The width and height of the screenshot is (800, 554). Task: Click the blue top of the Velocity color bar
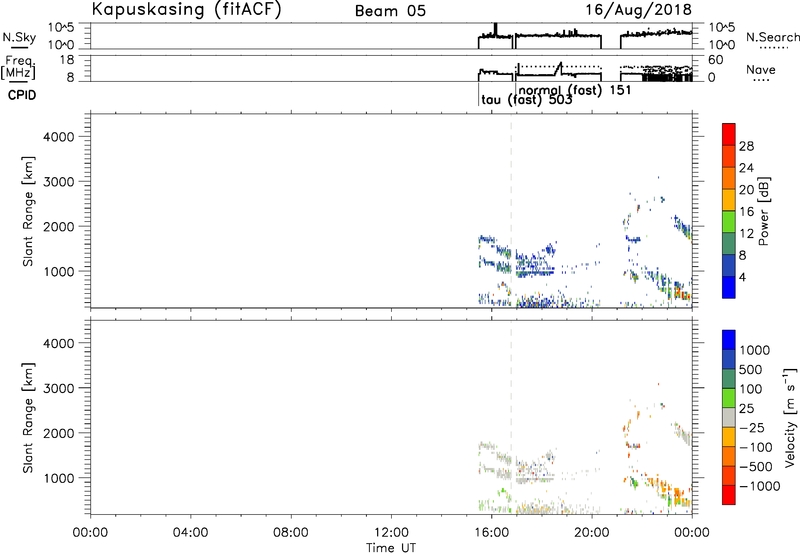[x=729, y=340]
